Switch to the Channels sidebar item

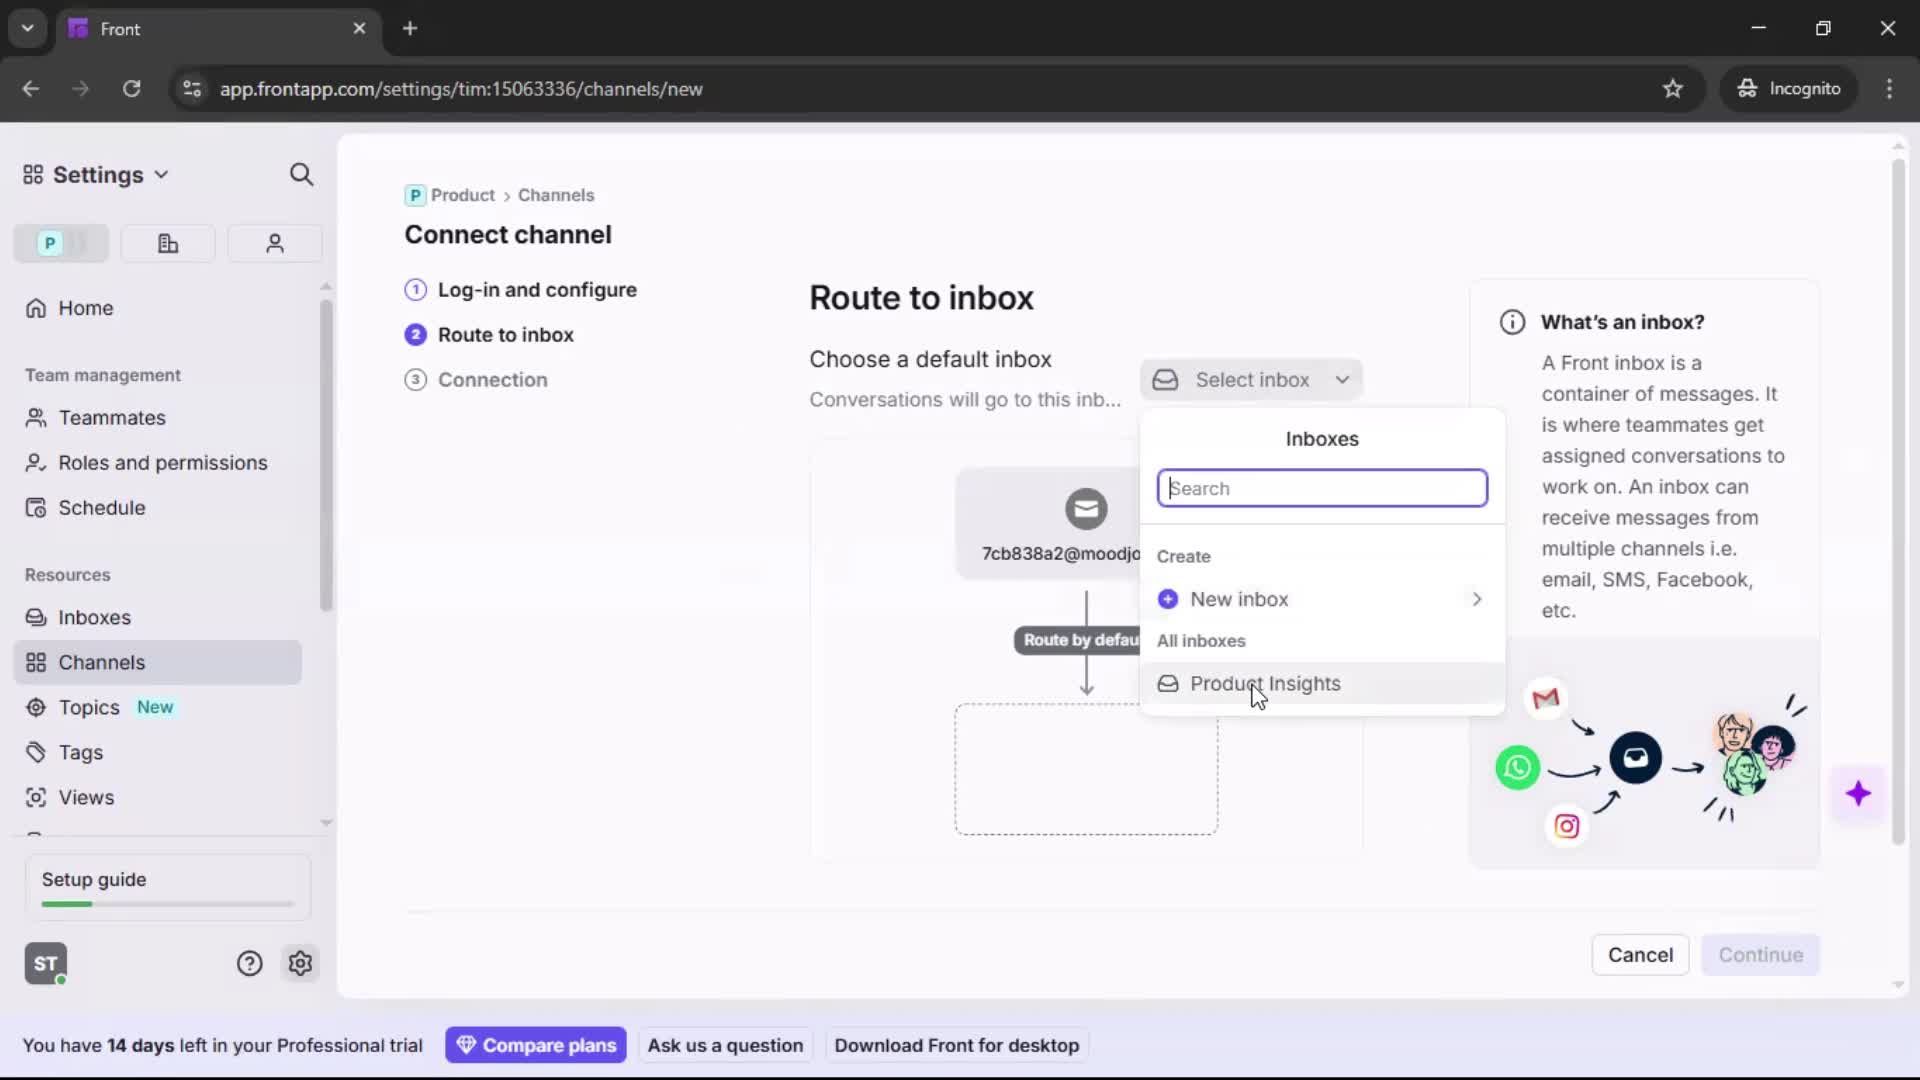pyautogui.click(x=101, y=662)
